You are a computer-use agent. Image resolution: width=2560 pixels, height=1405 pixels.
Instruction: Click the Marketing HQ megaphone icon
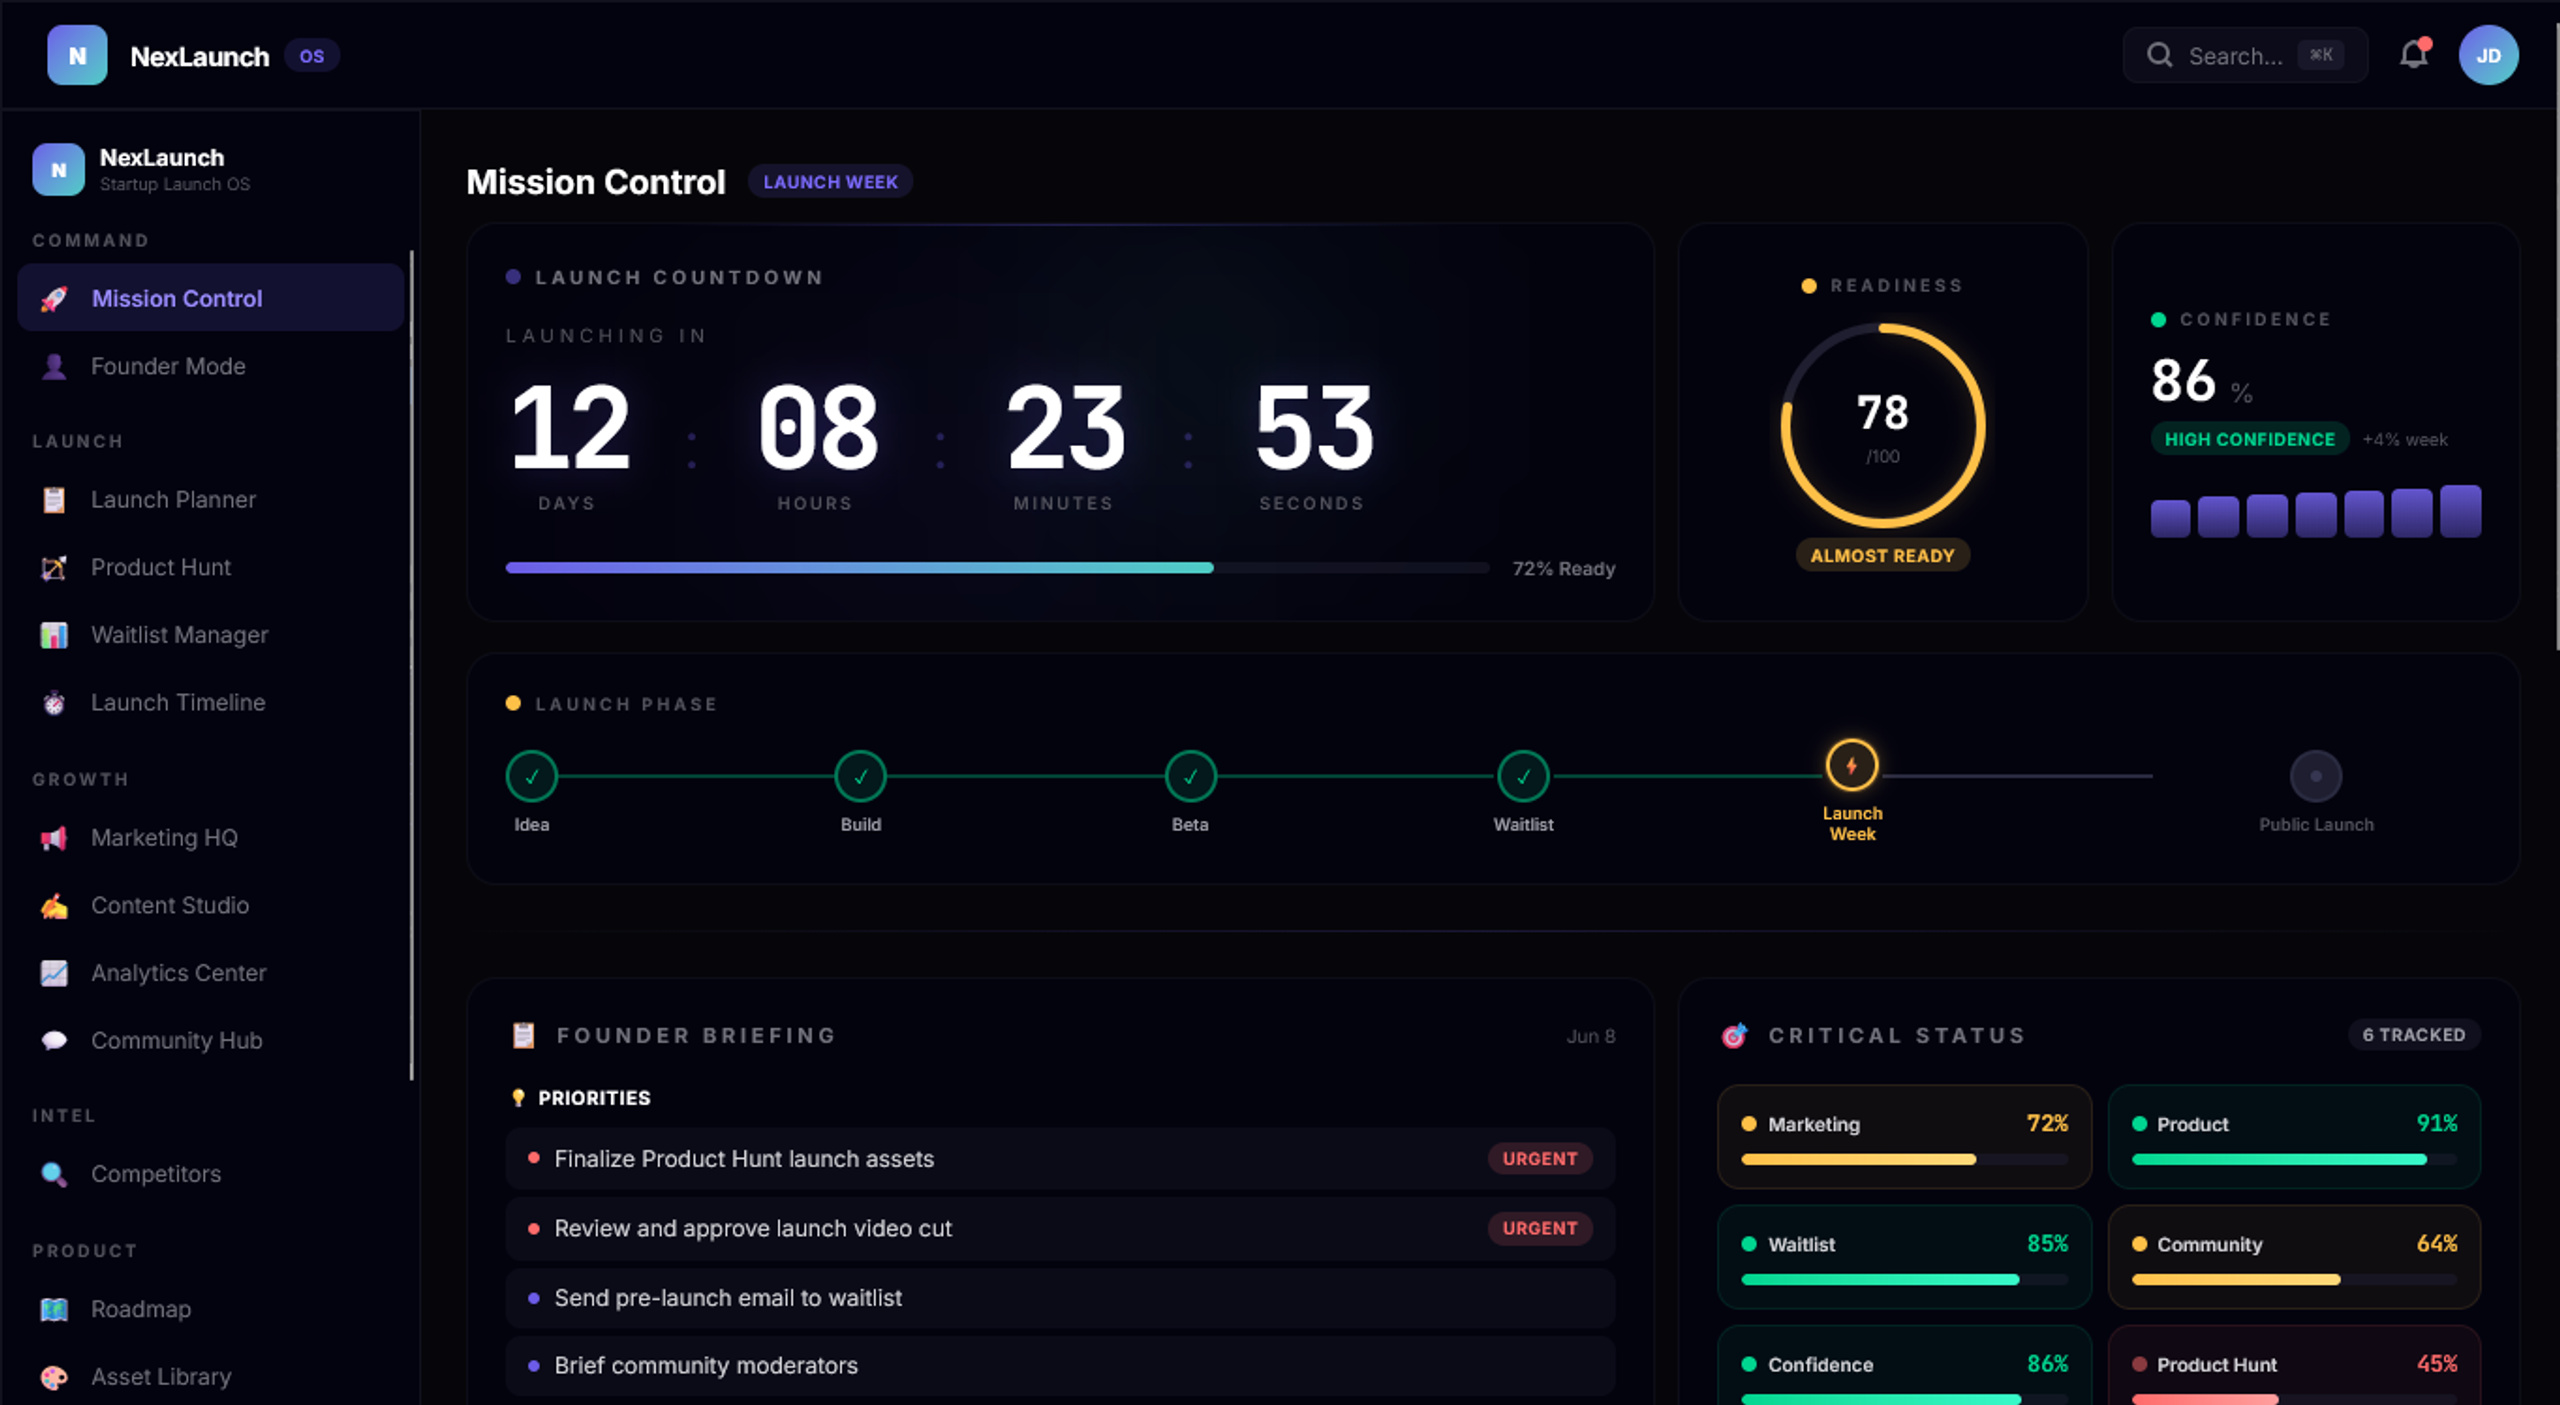[54, 838]
